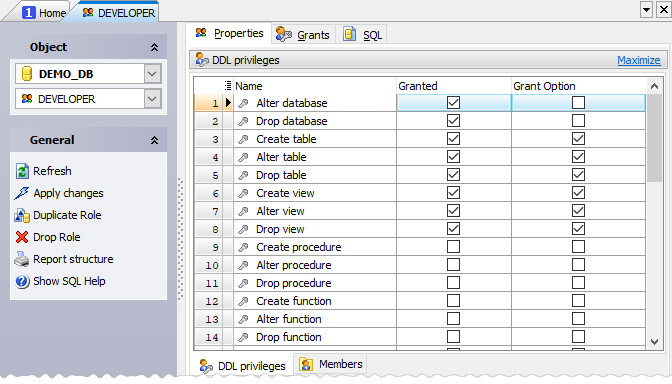672x384 pixels.
Task: Click the key icon for Drop table
Action: 243,175
